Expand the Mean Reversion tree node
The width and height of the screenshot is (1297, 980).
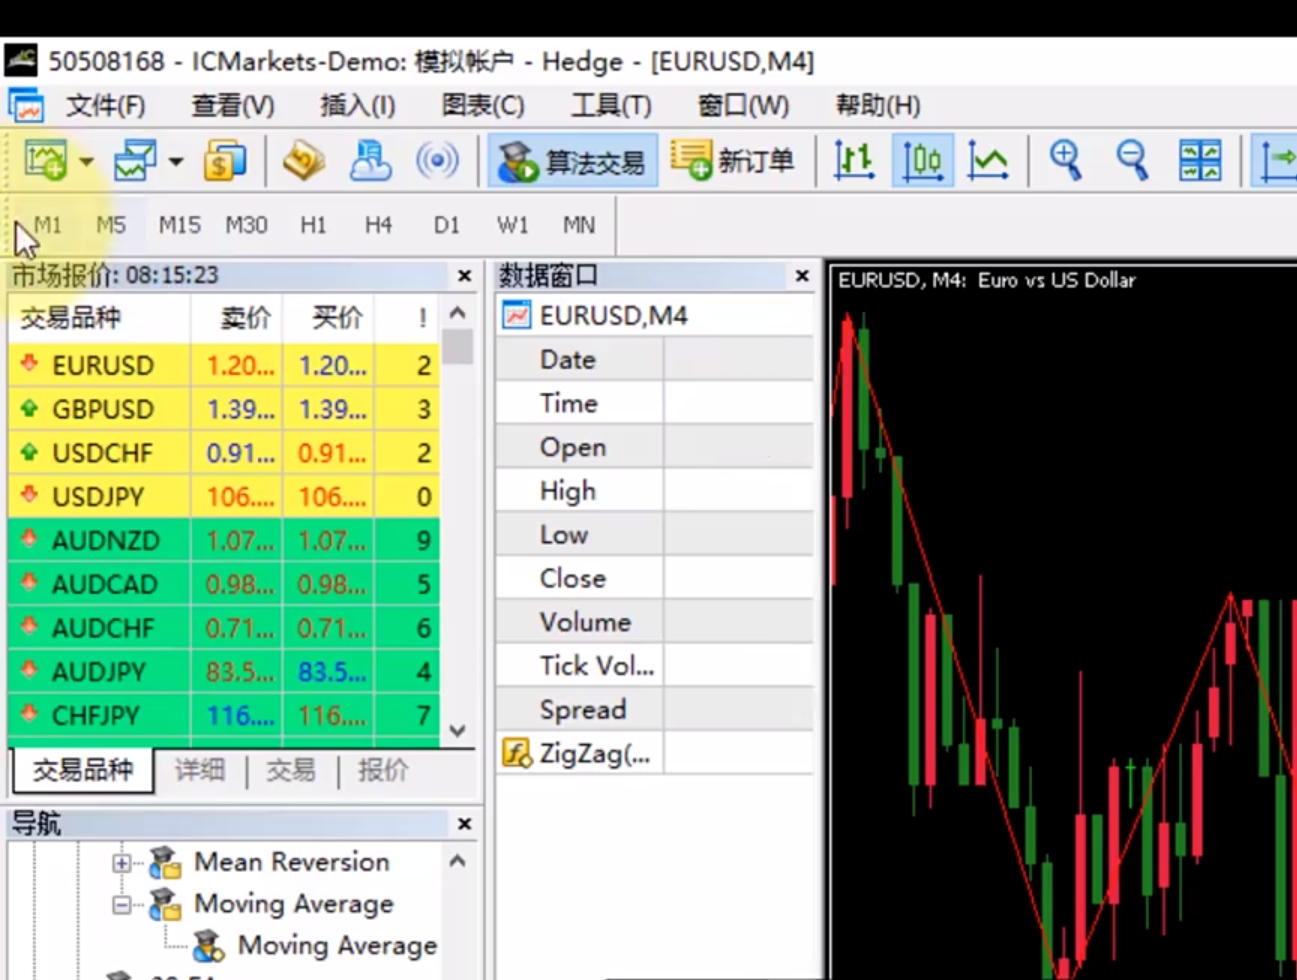pos(122,862)
